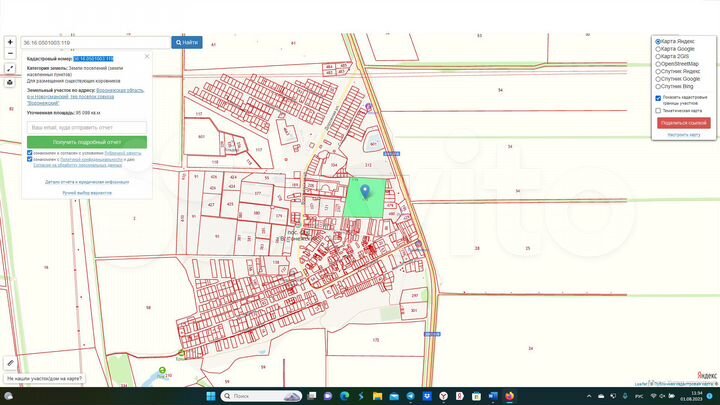Open the measurement ruler tool
Viewport: 720px width, 405px height.
(10, 362)
